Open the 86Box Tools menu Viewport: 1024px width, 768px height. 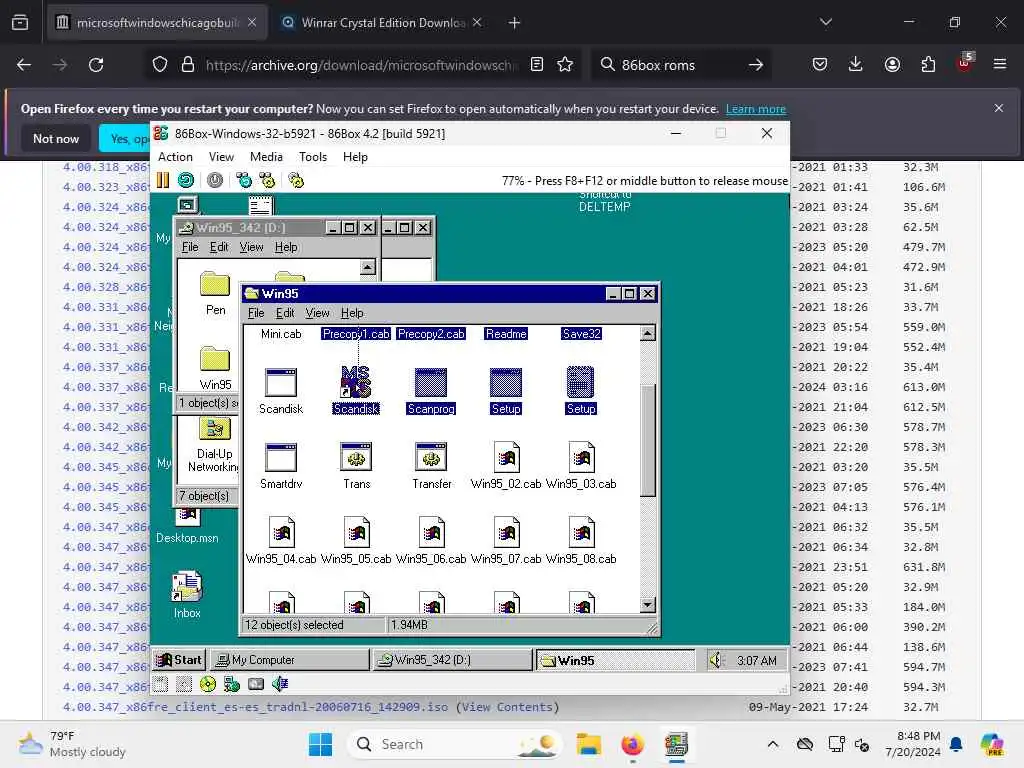313,157
